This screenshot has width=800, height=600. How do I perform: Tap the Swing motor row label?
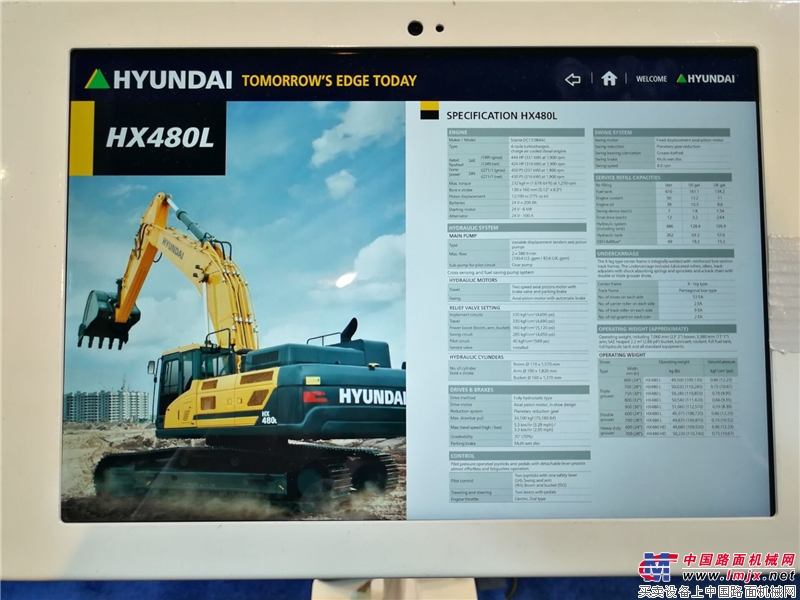[607, 140]
